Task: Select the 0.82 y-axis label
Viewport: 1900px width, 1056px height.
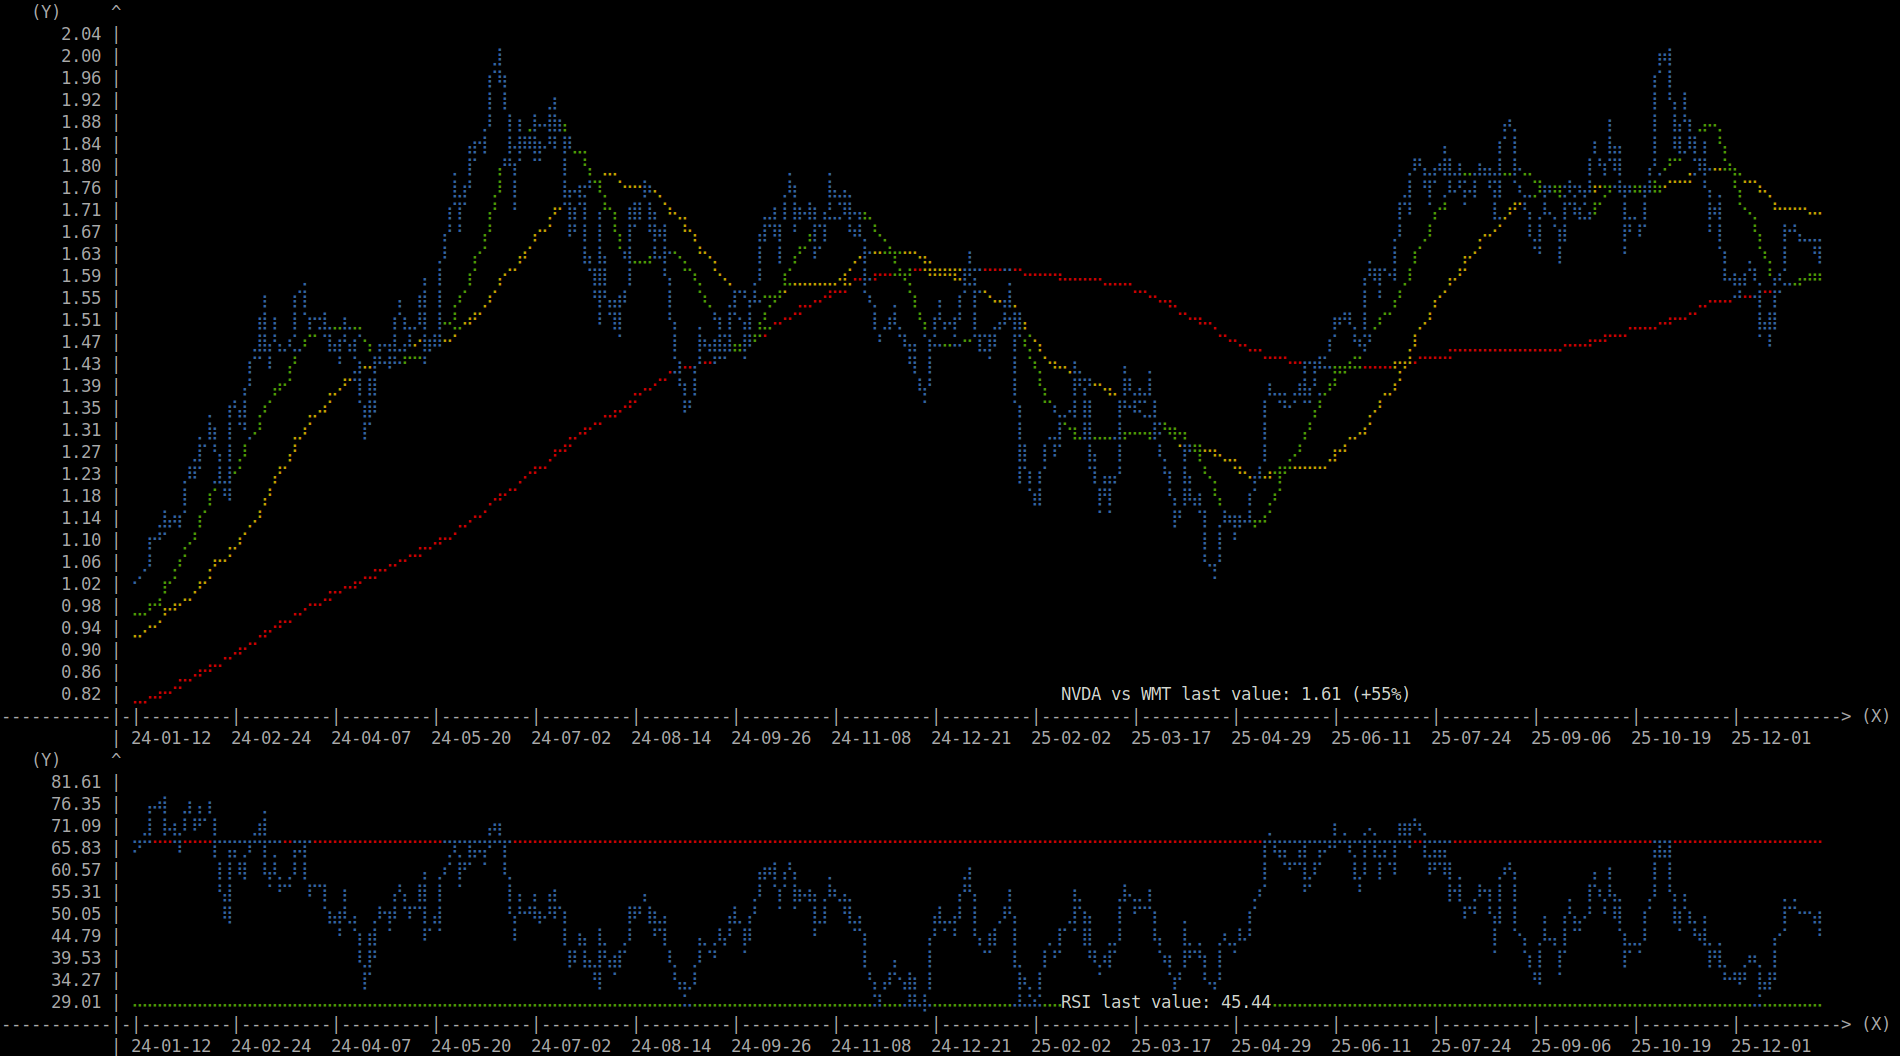Action: (81, 694)
